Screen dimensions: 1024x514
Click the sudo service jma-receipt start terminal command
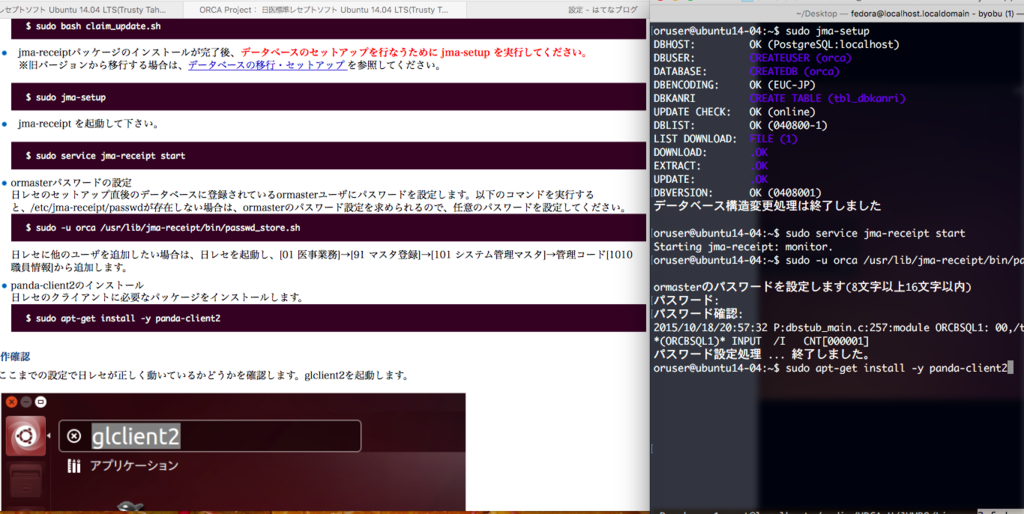pos(876,233)
